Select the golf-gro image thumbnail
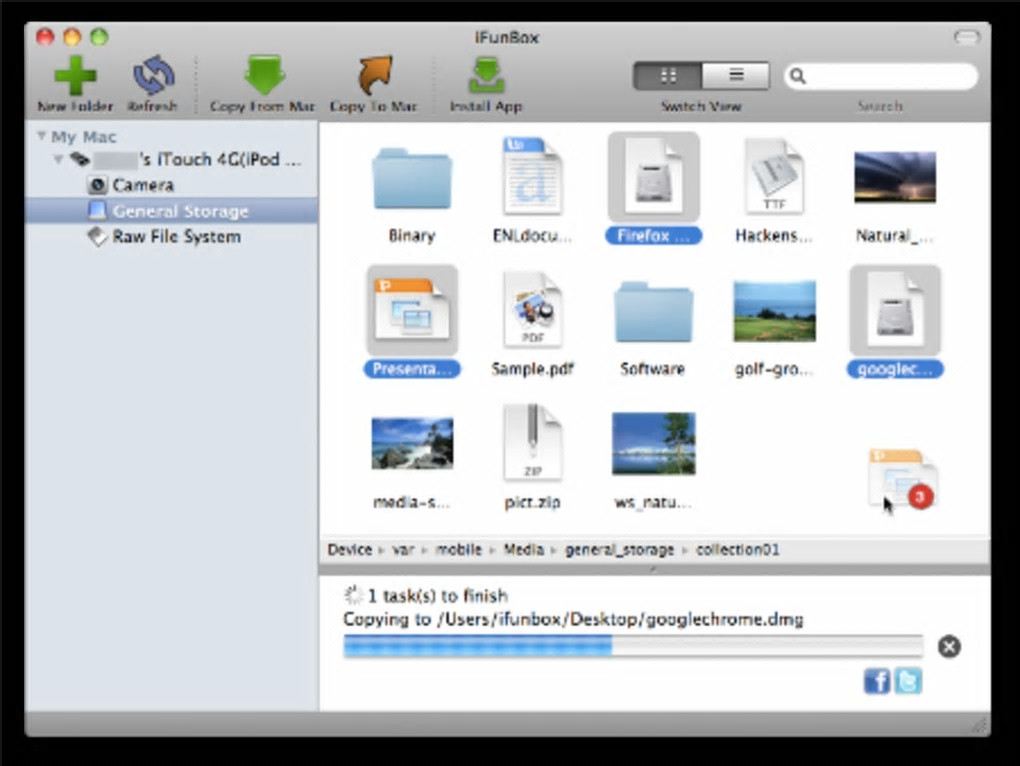The height and width of the screenshot is (766, 1020). [x=774, y=311]
